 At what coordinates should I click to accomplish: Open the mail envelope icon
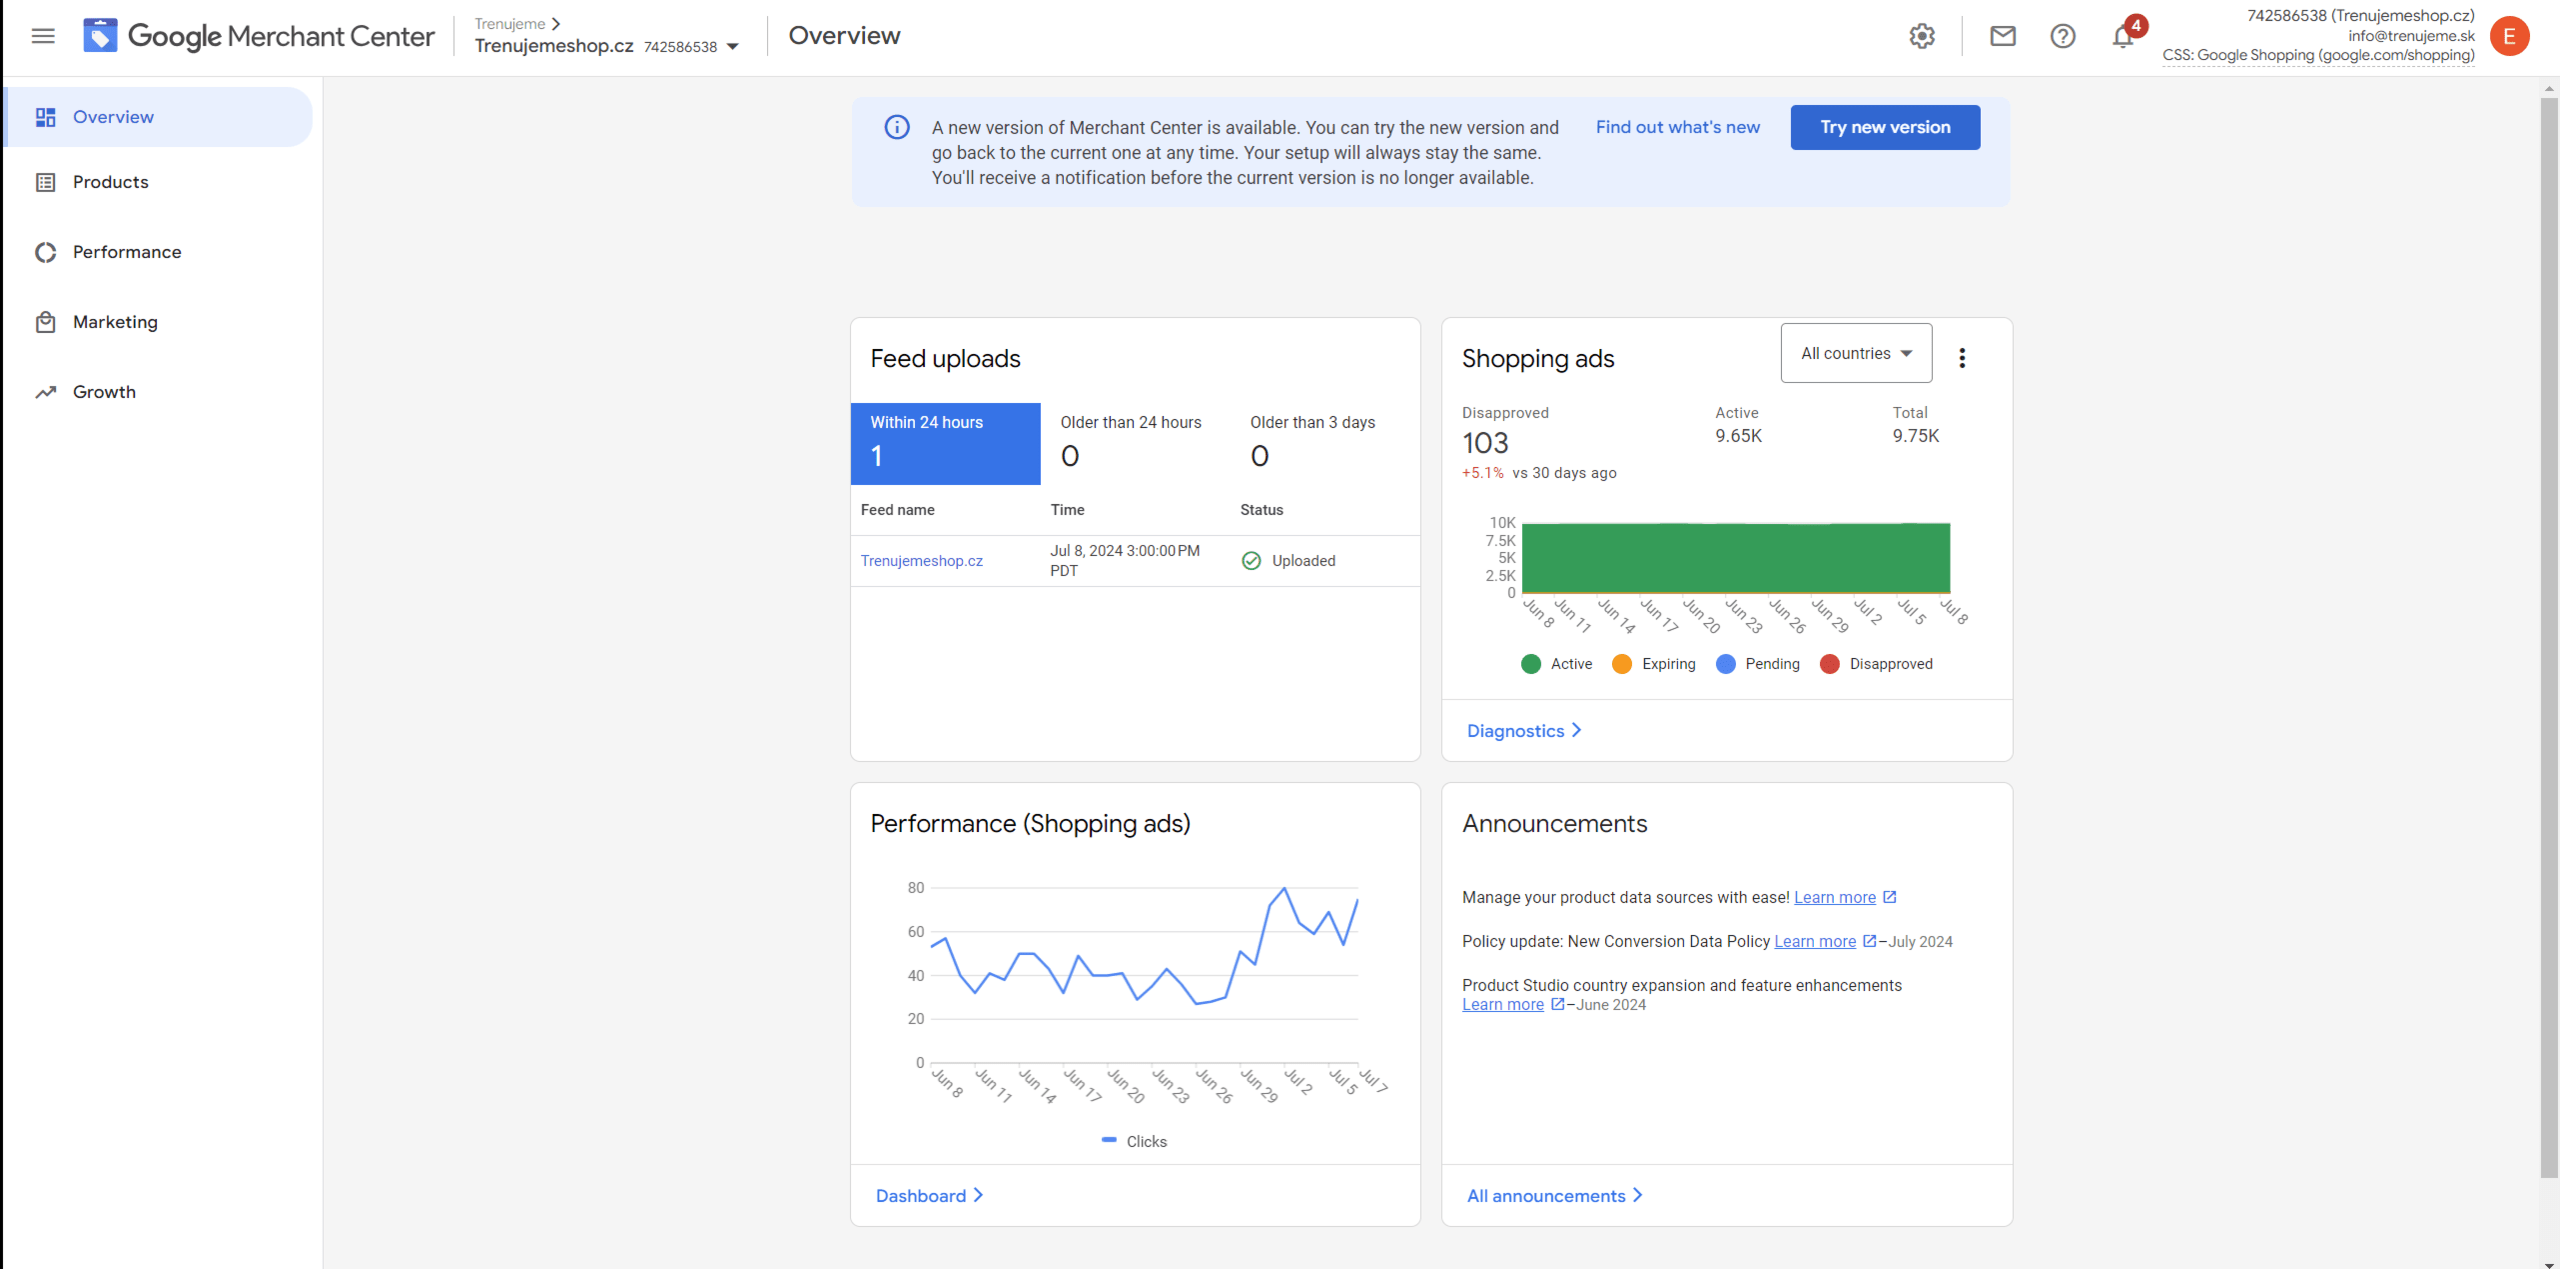(x=2002, y=36)
